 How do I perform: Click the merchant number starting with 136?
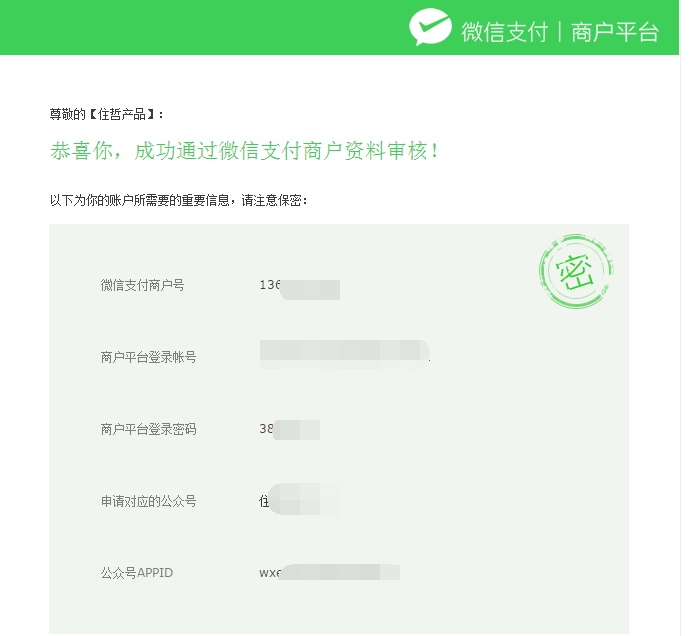pyautogui.click(x=299, y=289)
